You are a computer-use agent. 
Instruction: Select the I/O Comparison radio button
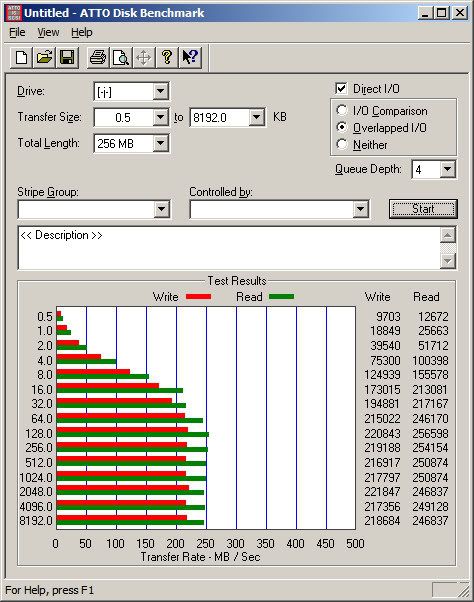(x=341, y=111)
